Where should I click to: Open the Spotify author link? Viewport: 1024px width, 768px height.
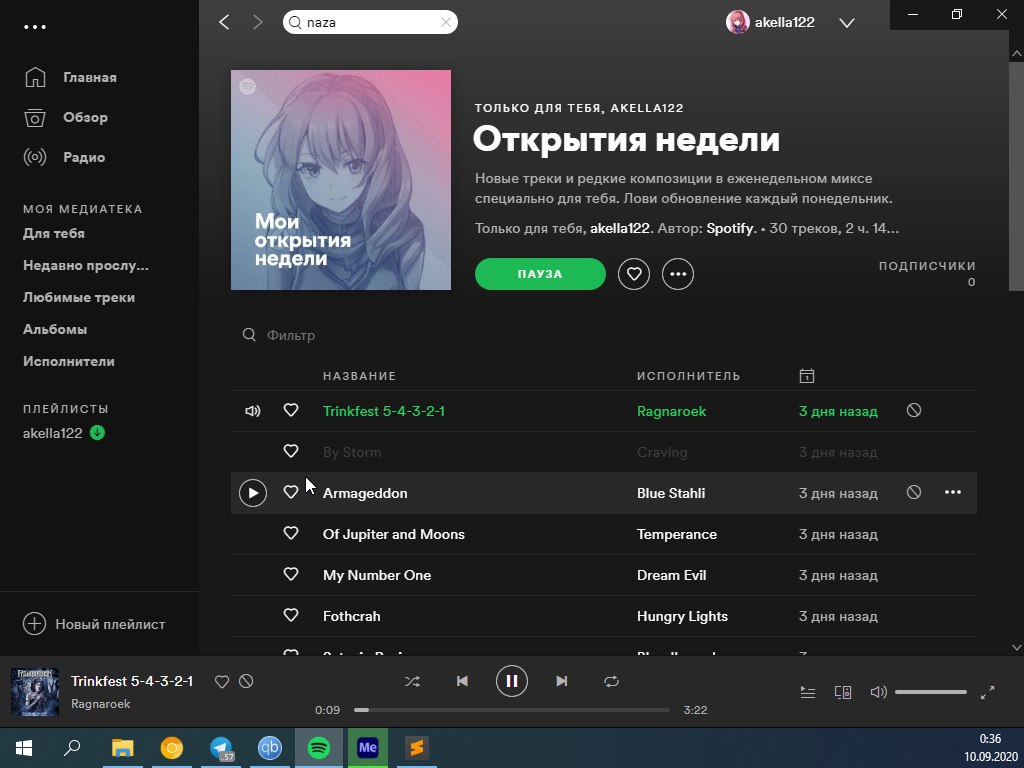tap(730, 229)
